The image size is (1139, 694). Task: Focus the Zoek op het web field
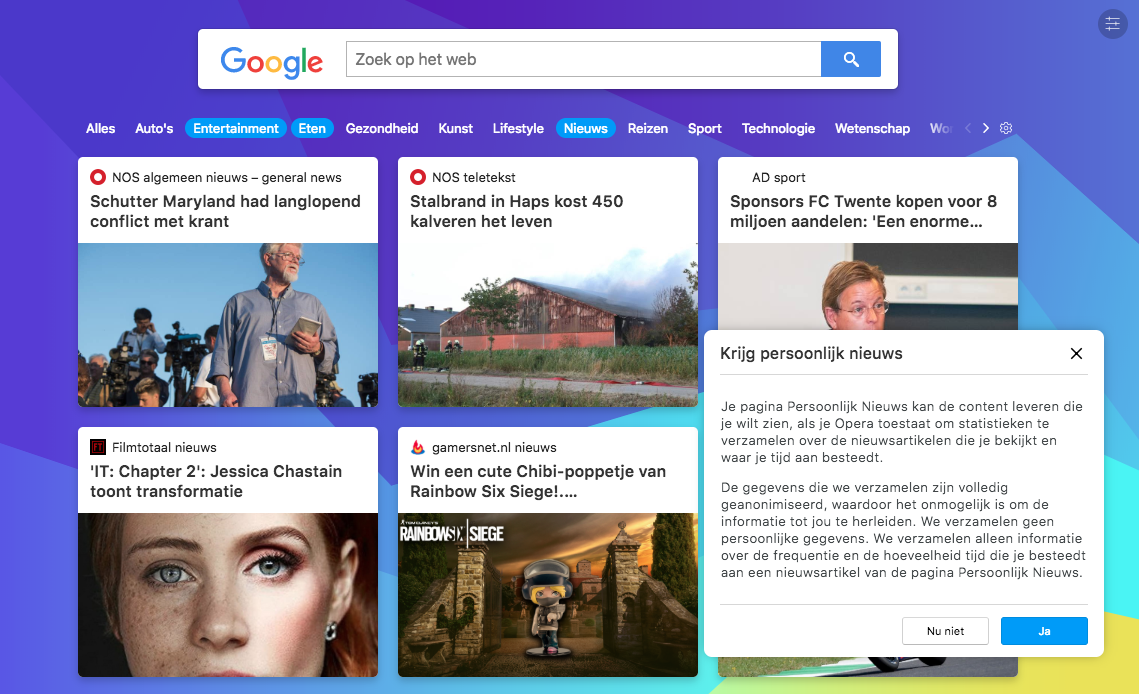(x=583, y=60)
